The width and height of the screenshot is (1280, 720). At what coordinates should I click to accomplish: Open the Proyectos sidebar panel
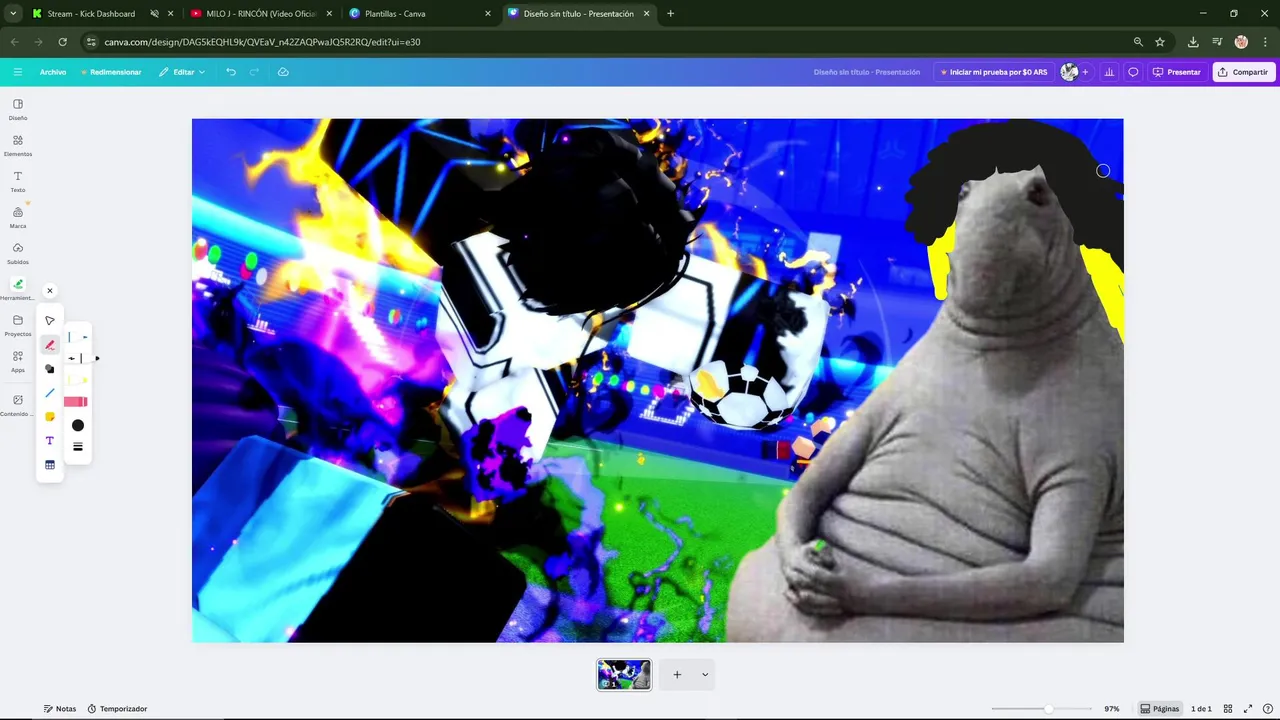pos(18,325)
